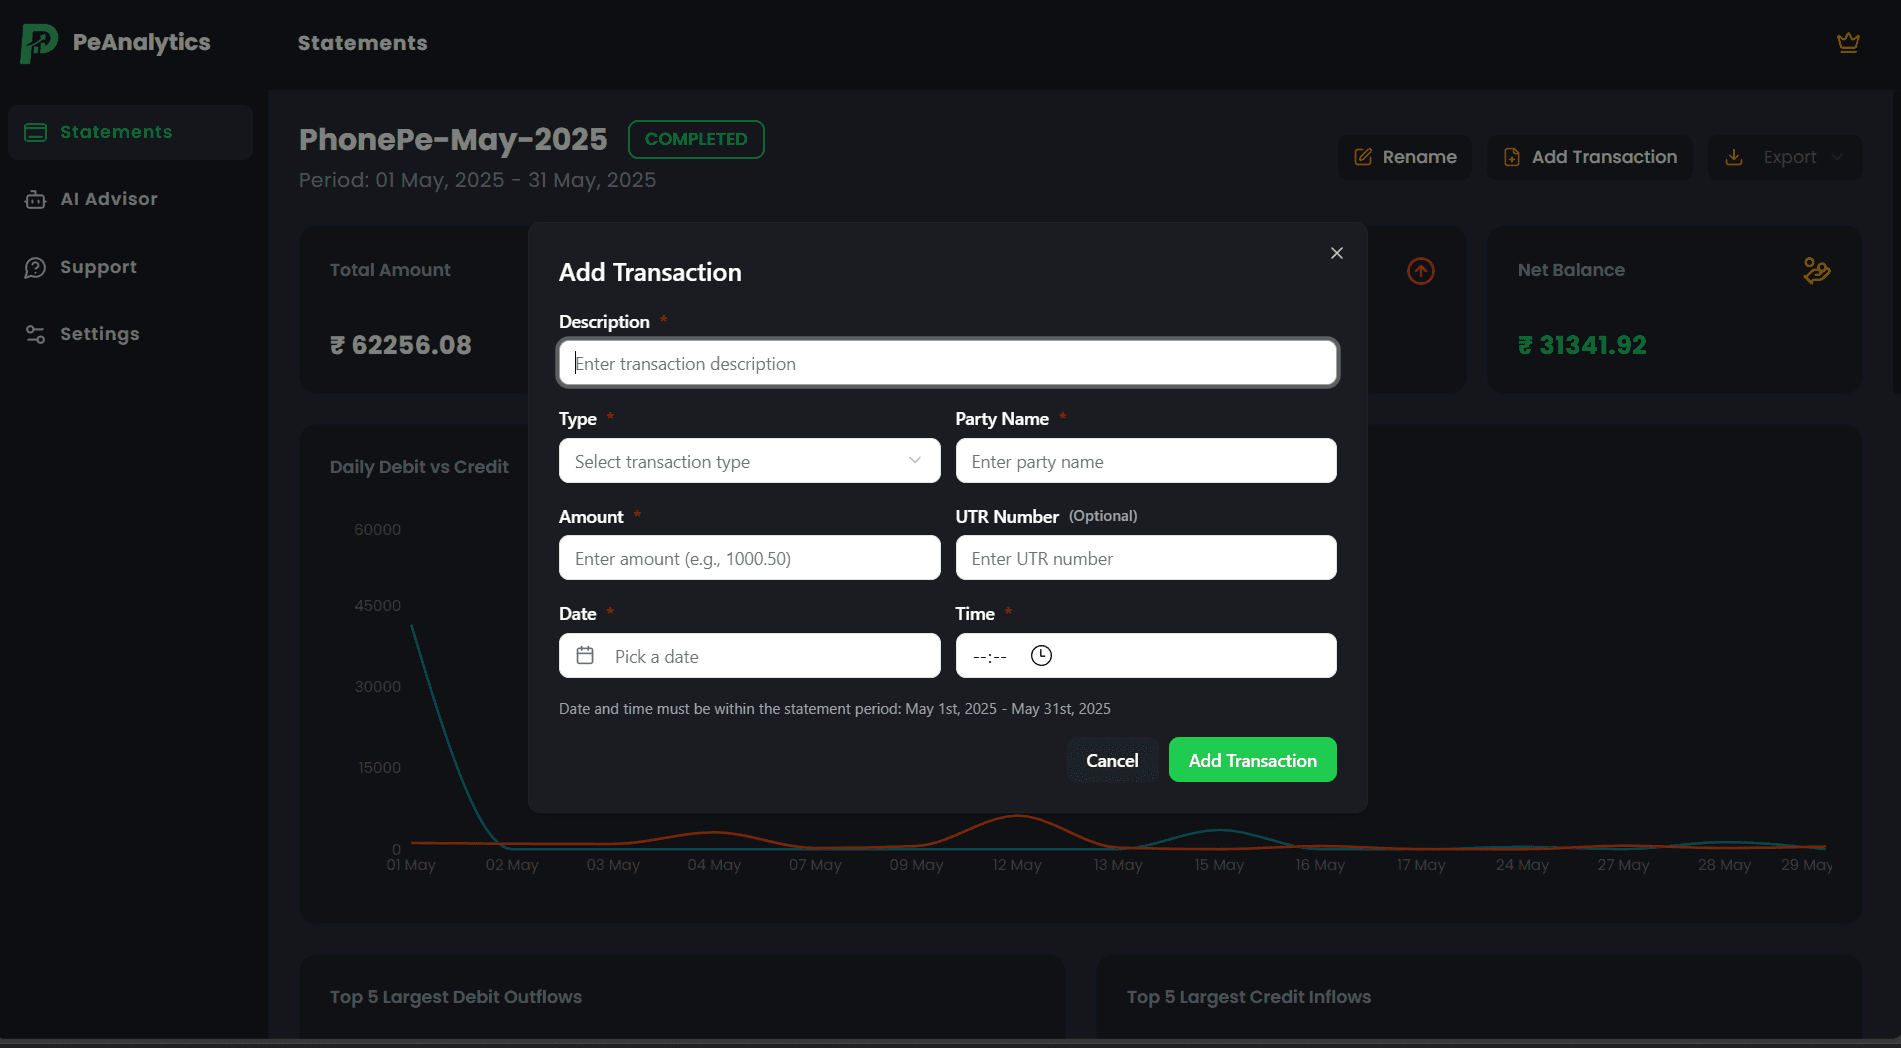Screen dimensions: 1901x1048
Task: Open the Select transaction type dropdown
Action: click(748, 461)
